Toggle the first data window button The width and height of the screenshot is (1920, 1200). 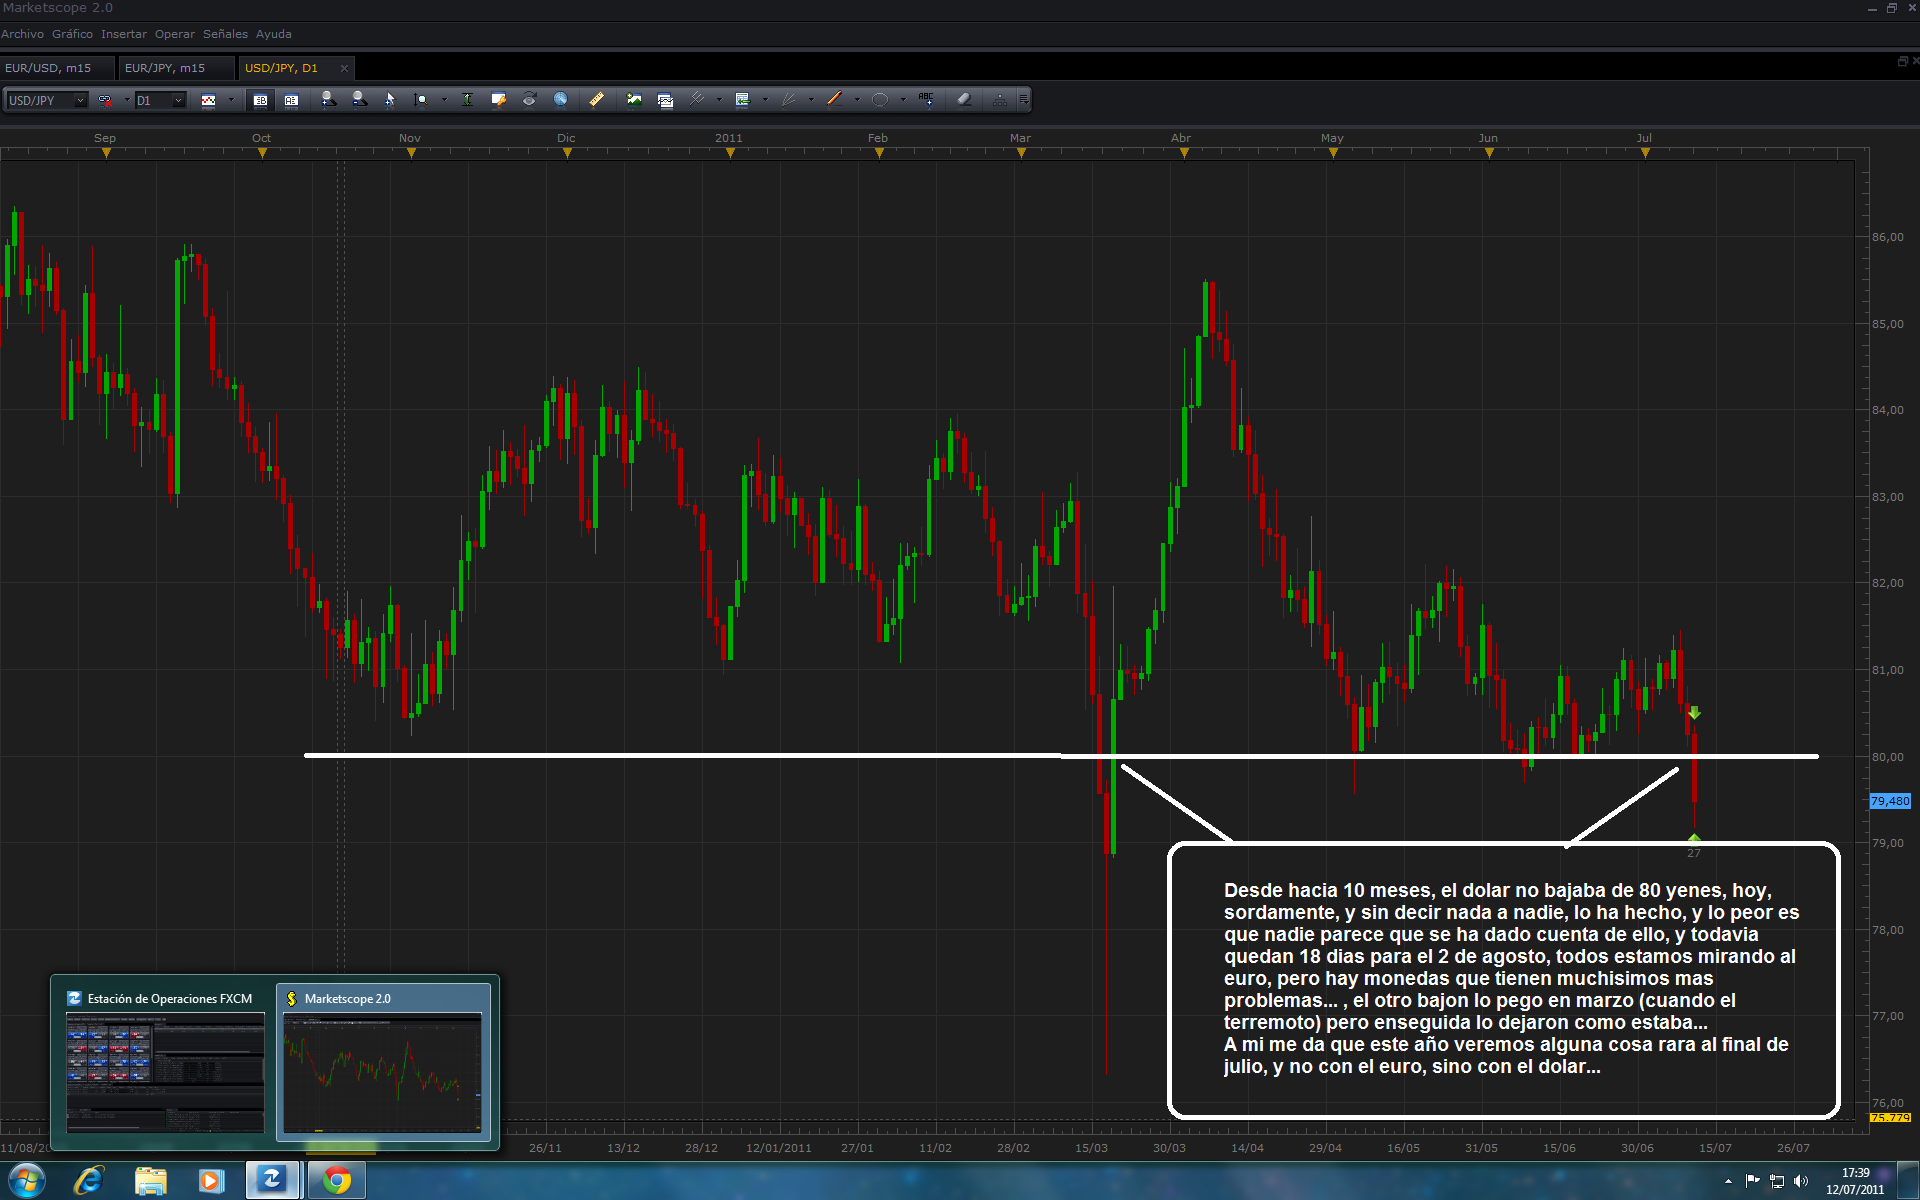(260, 99)
